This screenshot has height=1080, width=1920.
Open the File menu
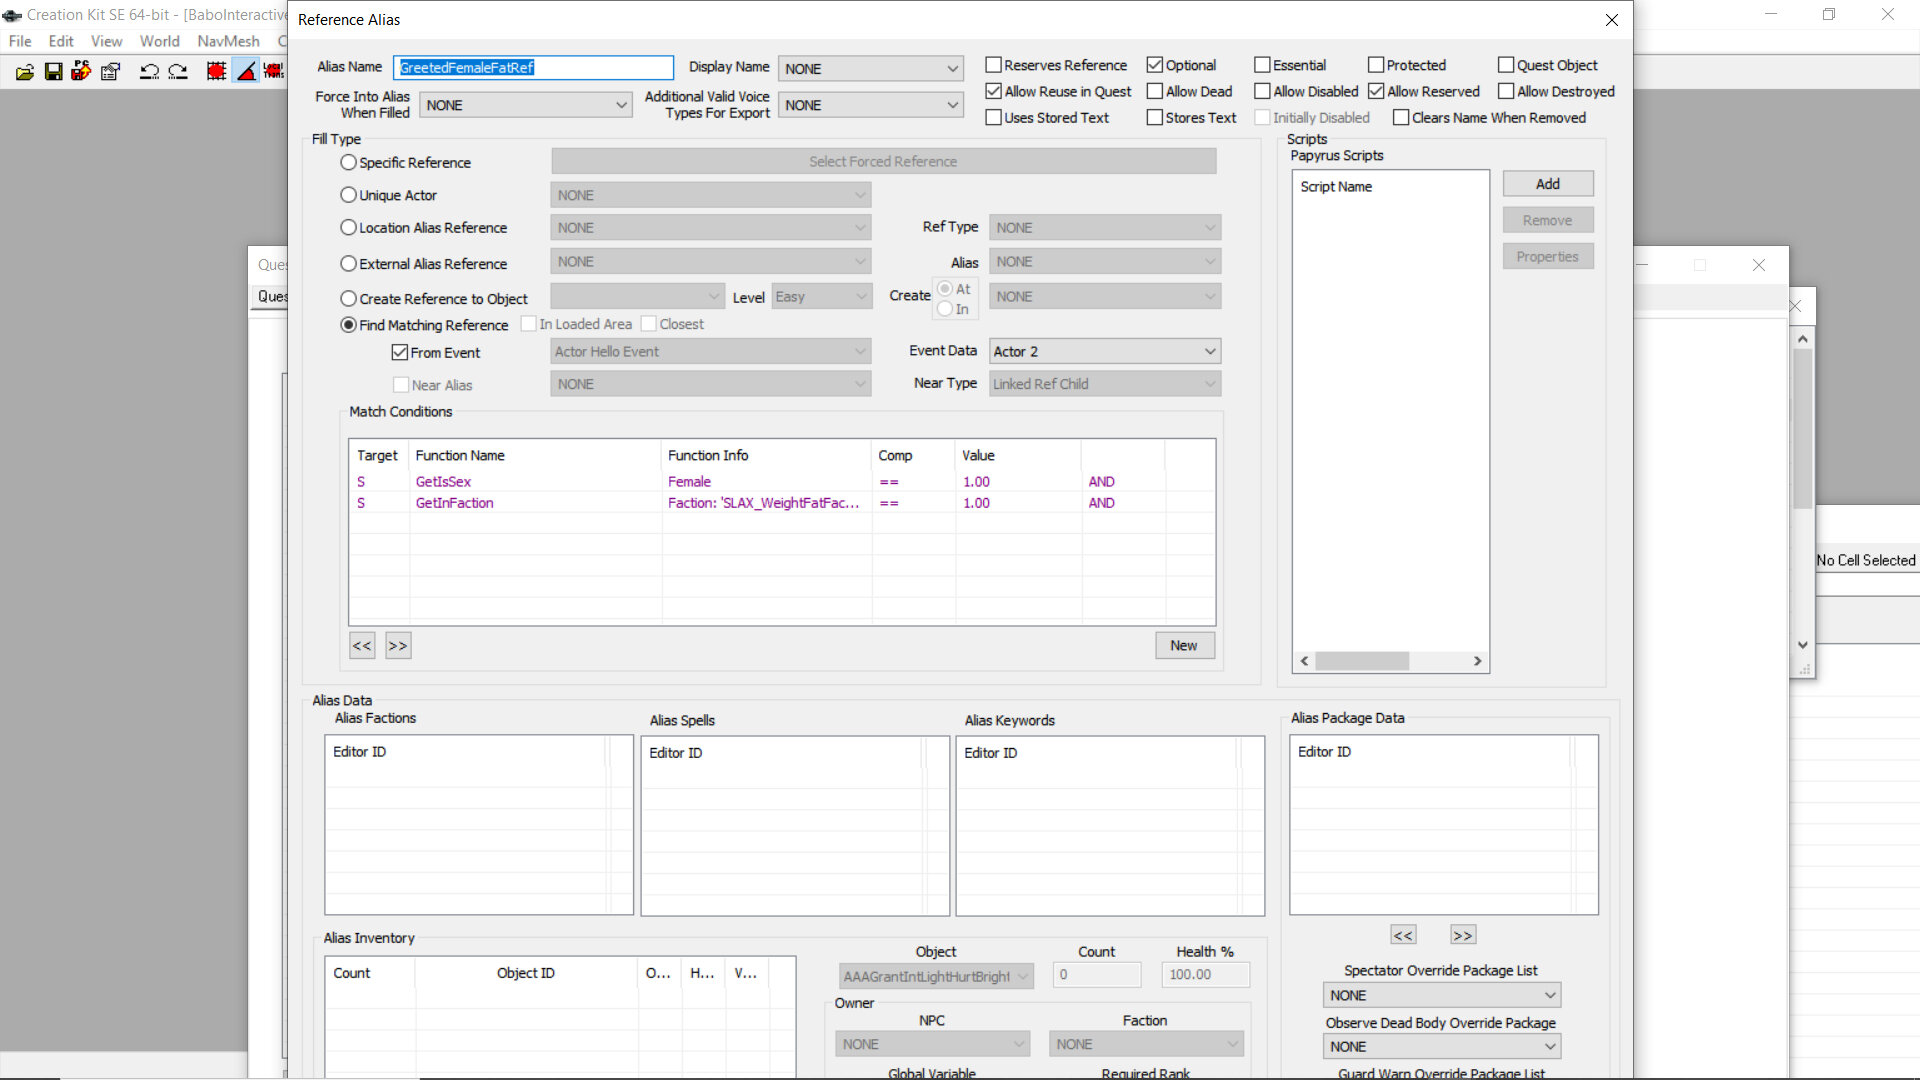(x=20, y=41)
